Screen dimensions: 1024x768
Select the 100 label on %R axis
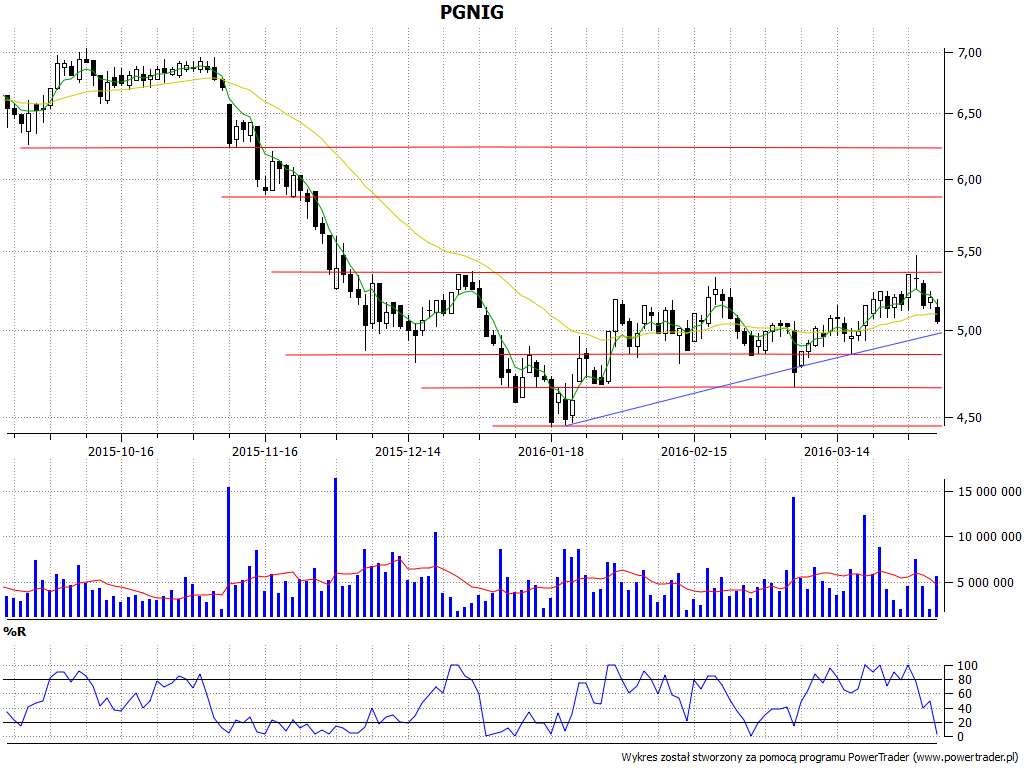click(967, 666)
